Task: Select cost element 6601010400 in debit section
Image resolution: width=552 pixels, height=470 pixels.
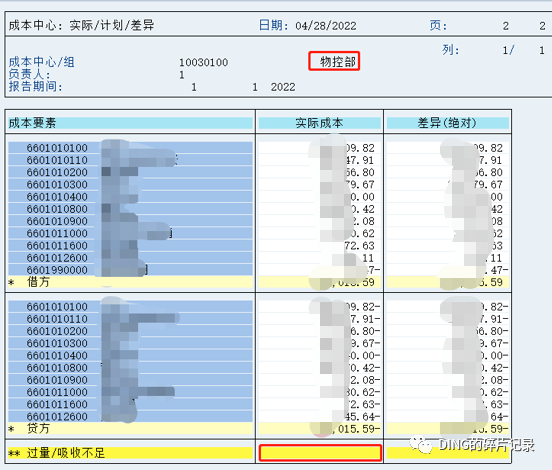Action: 57,197
